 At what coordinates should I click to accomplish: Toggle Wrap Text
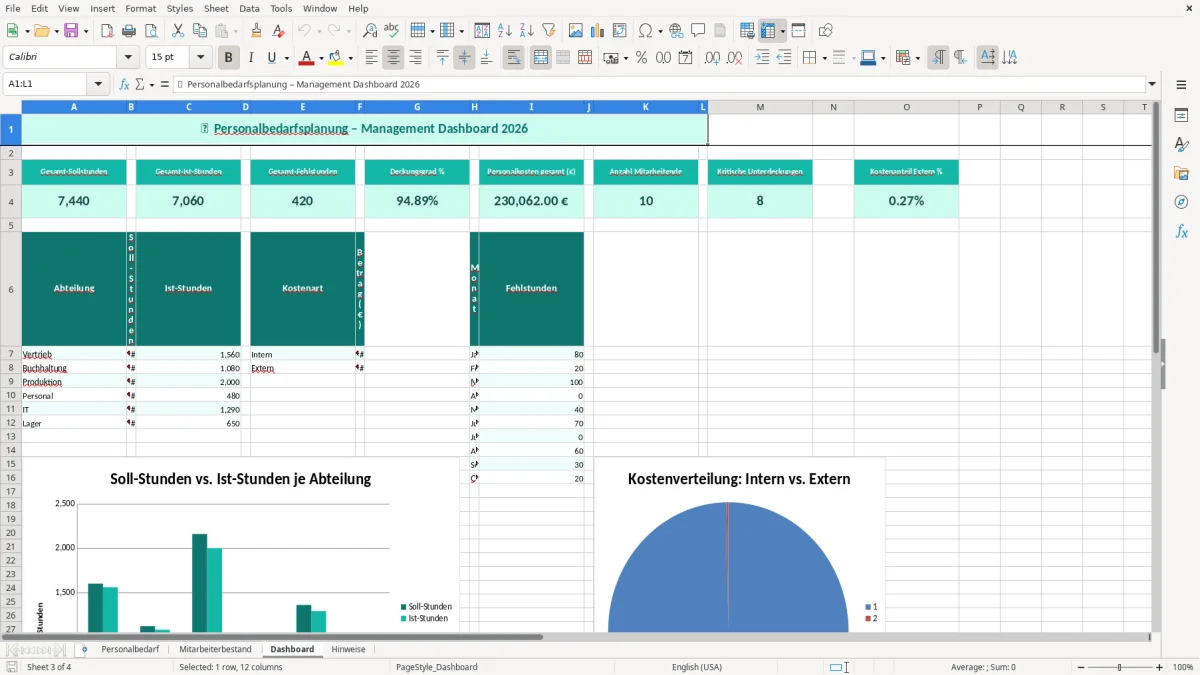click(514, 58)
